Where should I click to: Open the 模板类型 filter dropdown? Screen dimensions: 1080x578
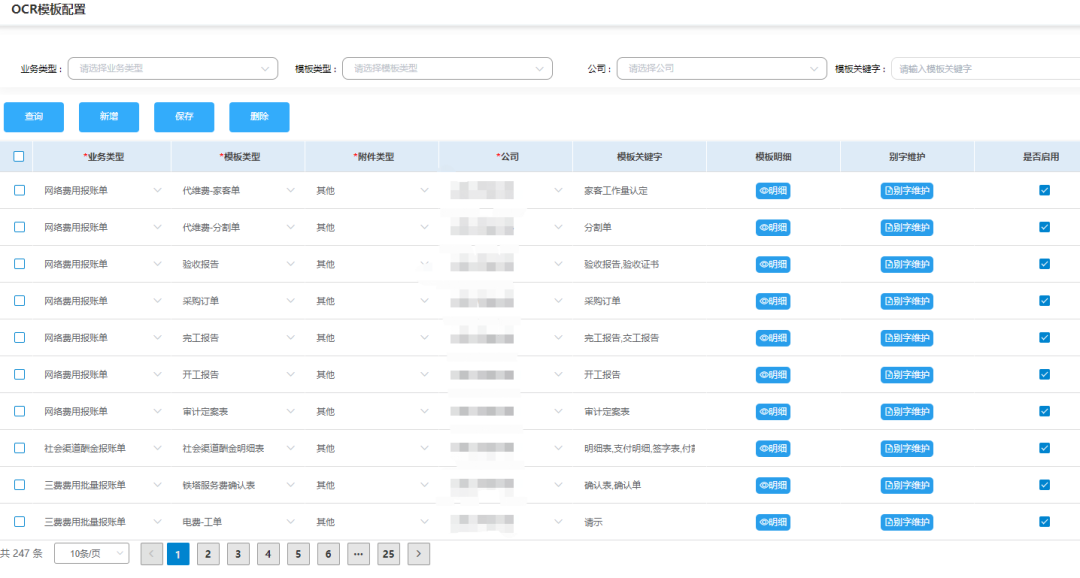point(447,69)
